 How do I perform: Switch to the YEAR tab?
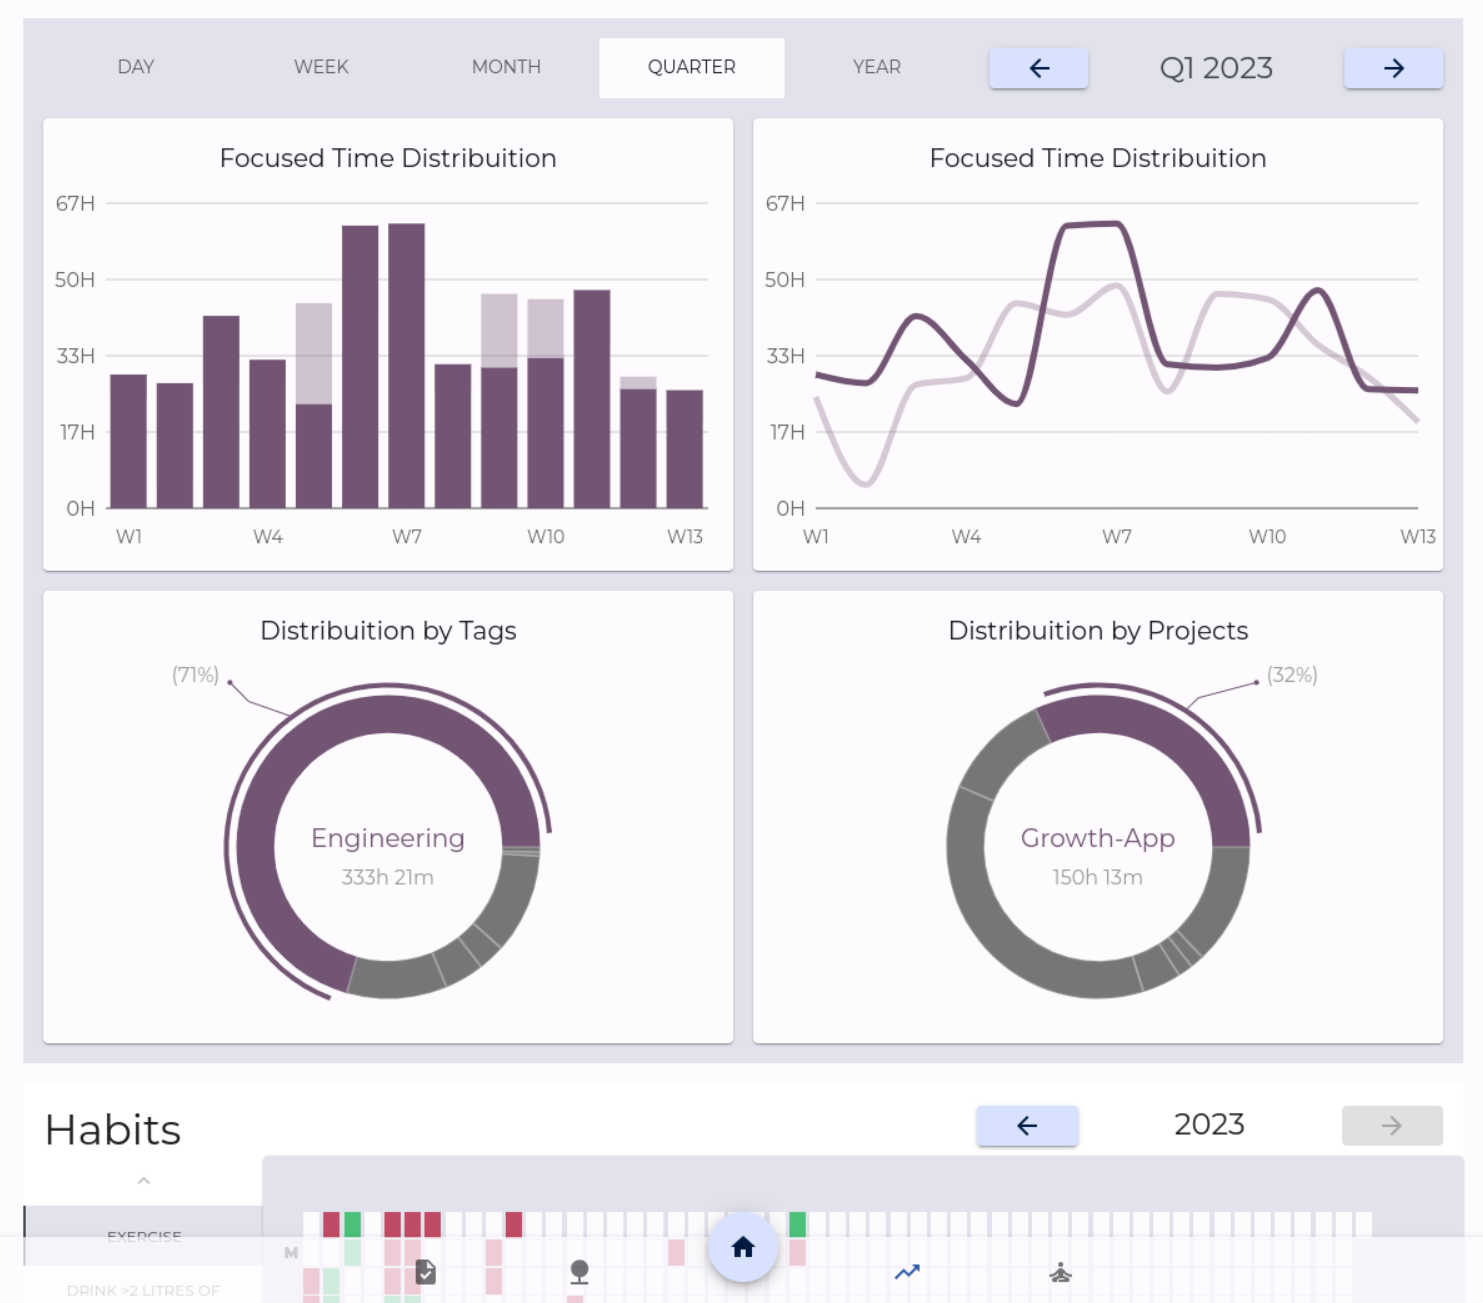coord(877,67)
